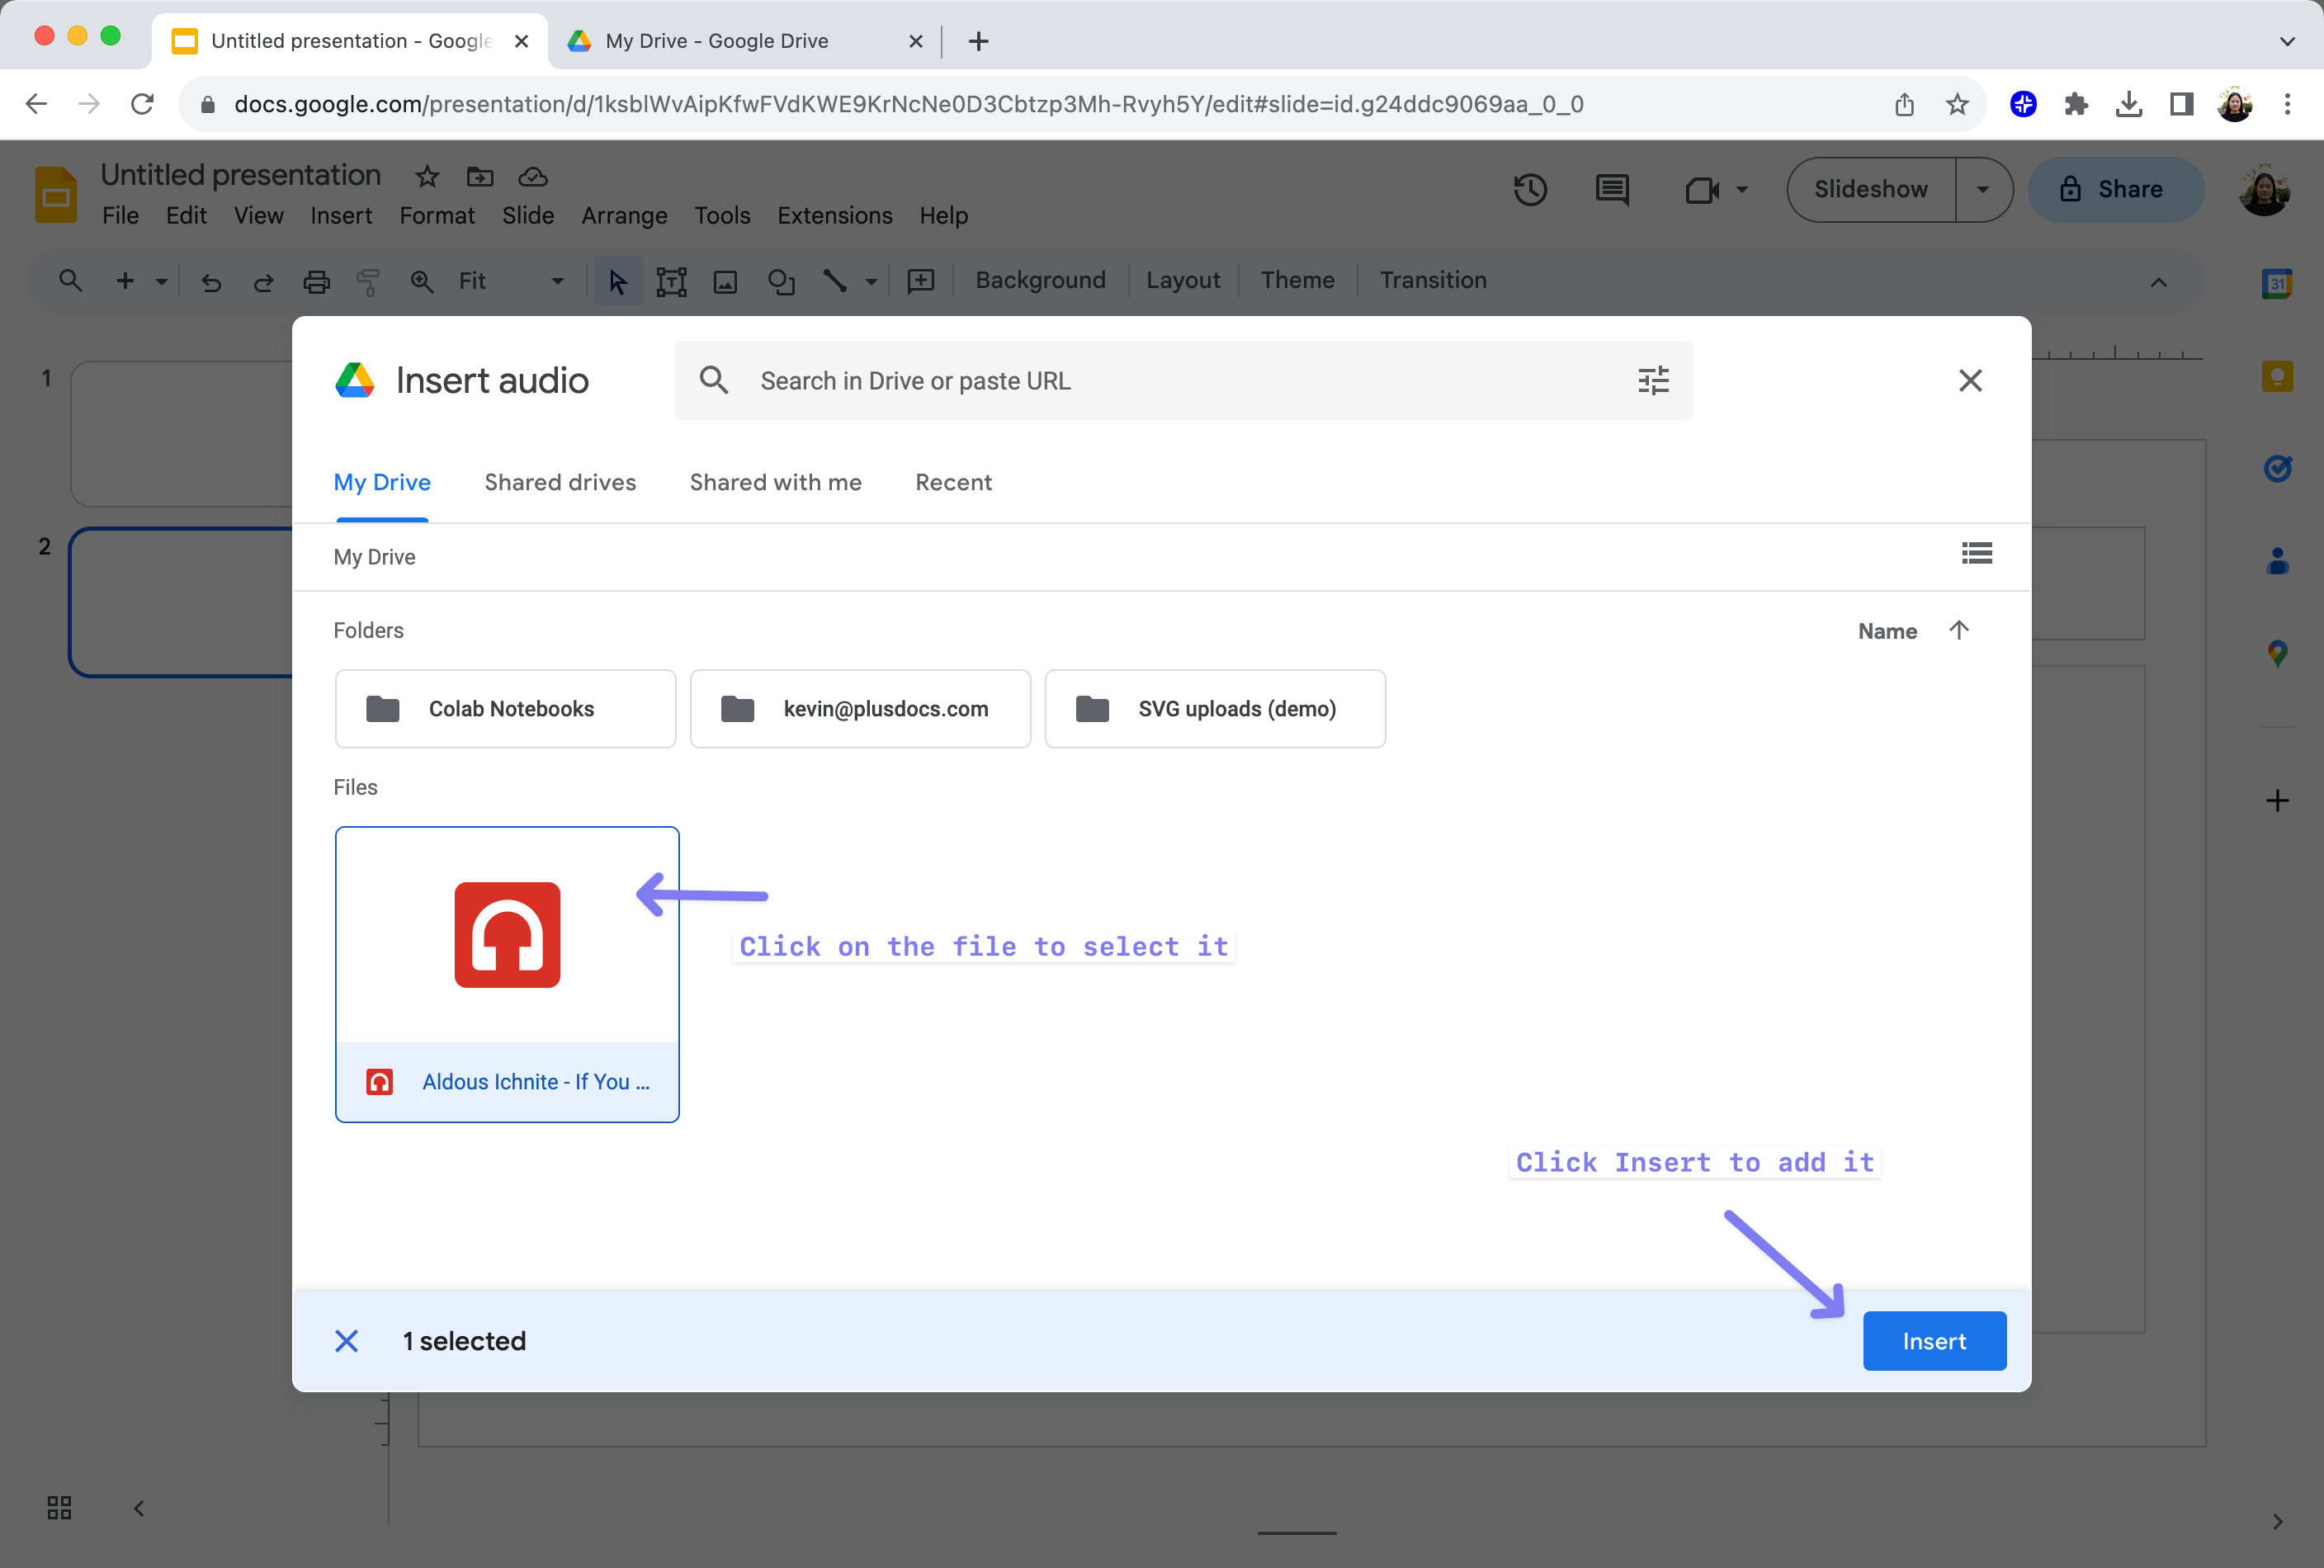The image size is (2324, 1568).
Task: Switch to My Drive - Google Drive browser tab
Action: [744, 41]
